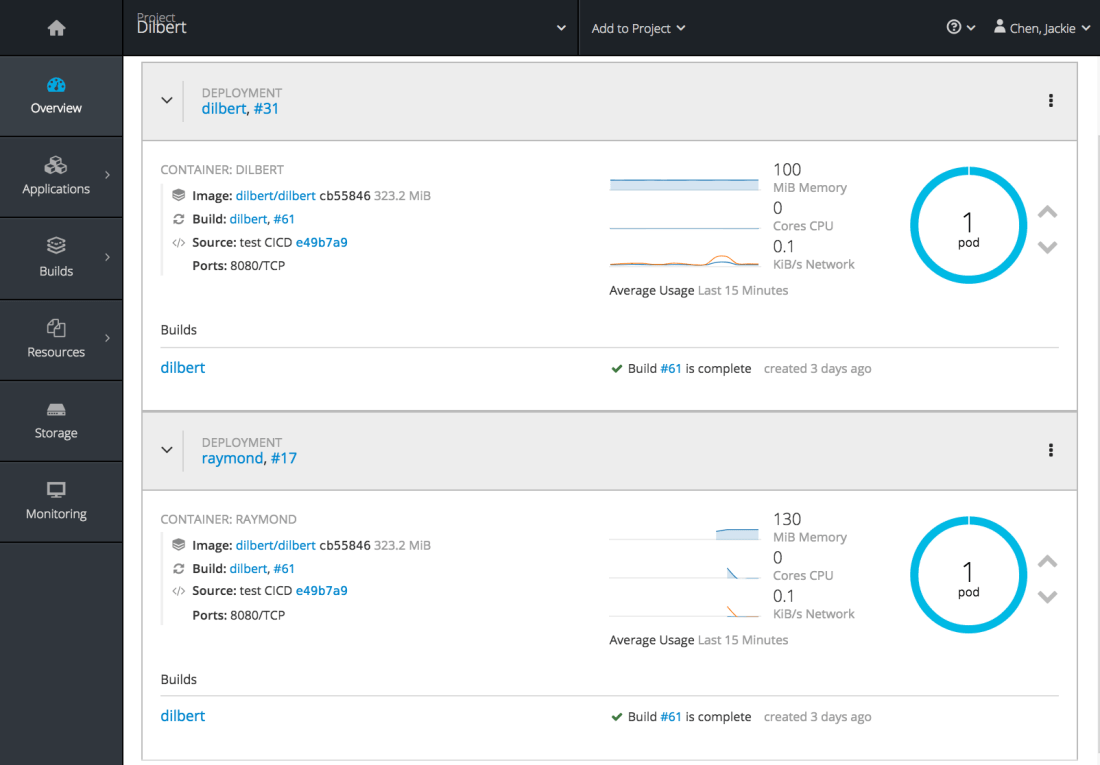Expand the Applications menu
Screen dimensions: 1100x765
point(56,175)
